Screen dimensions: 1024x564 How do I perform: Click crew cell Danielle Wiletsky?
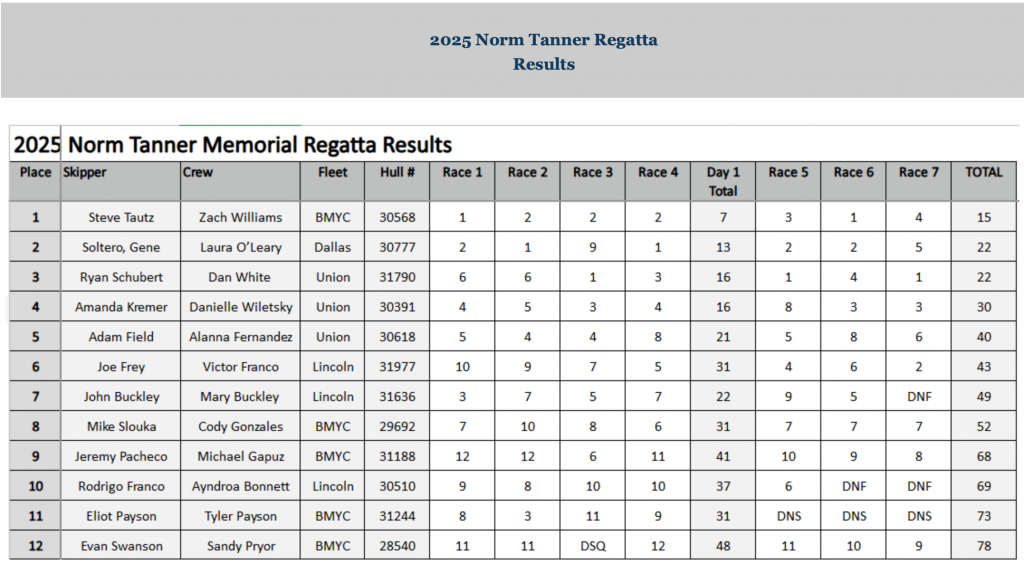click(240, 307)
